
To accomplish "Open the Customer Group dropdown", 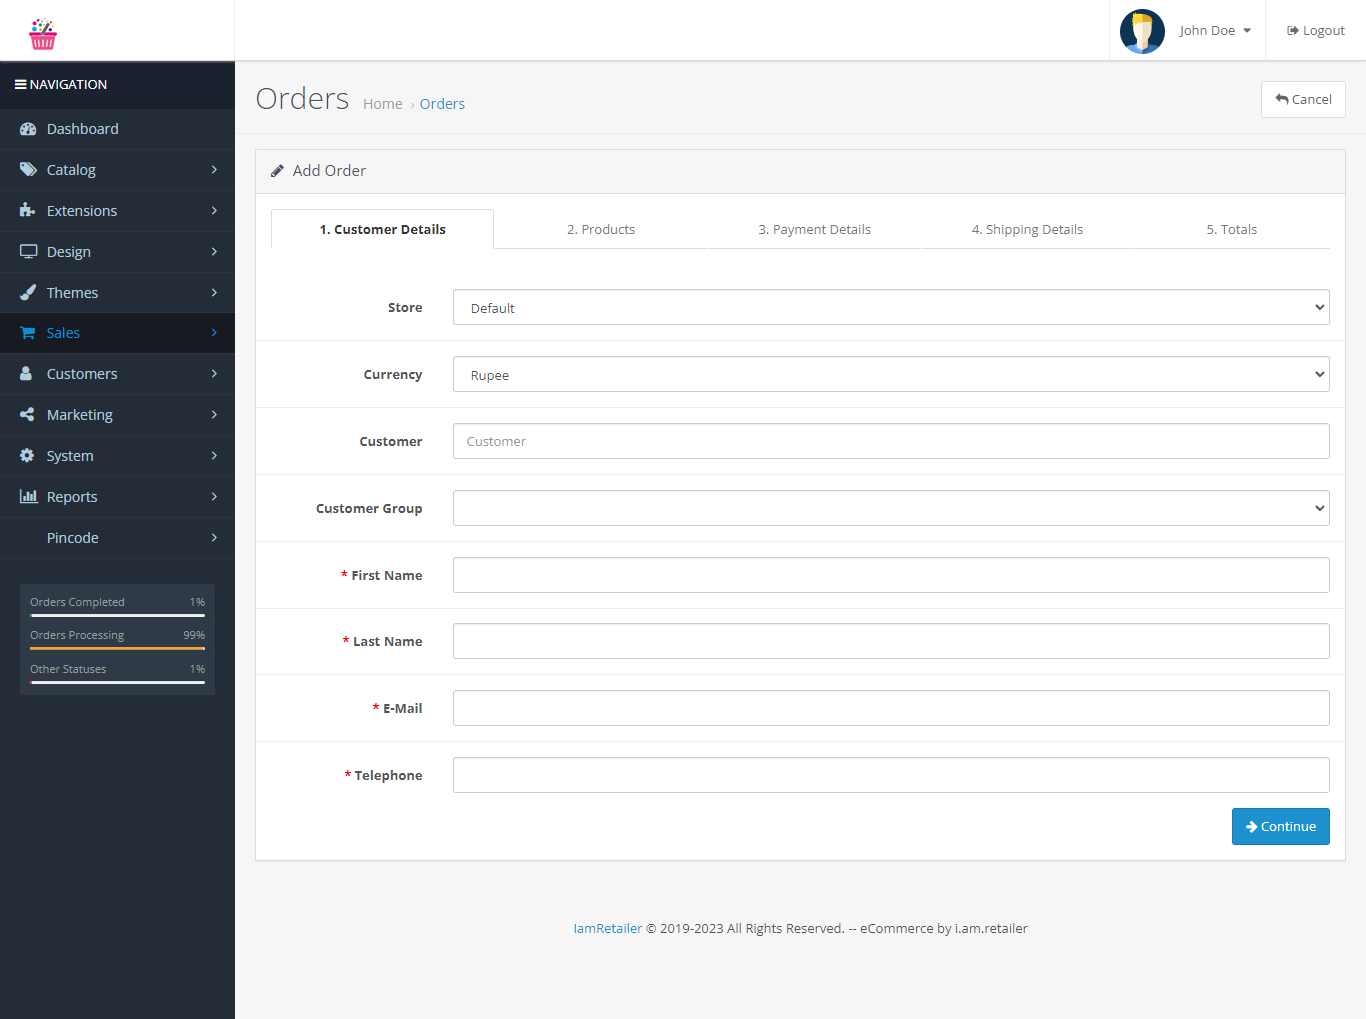I will [x=891, y=508].
